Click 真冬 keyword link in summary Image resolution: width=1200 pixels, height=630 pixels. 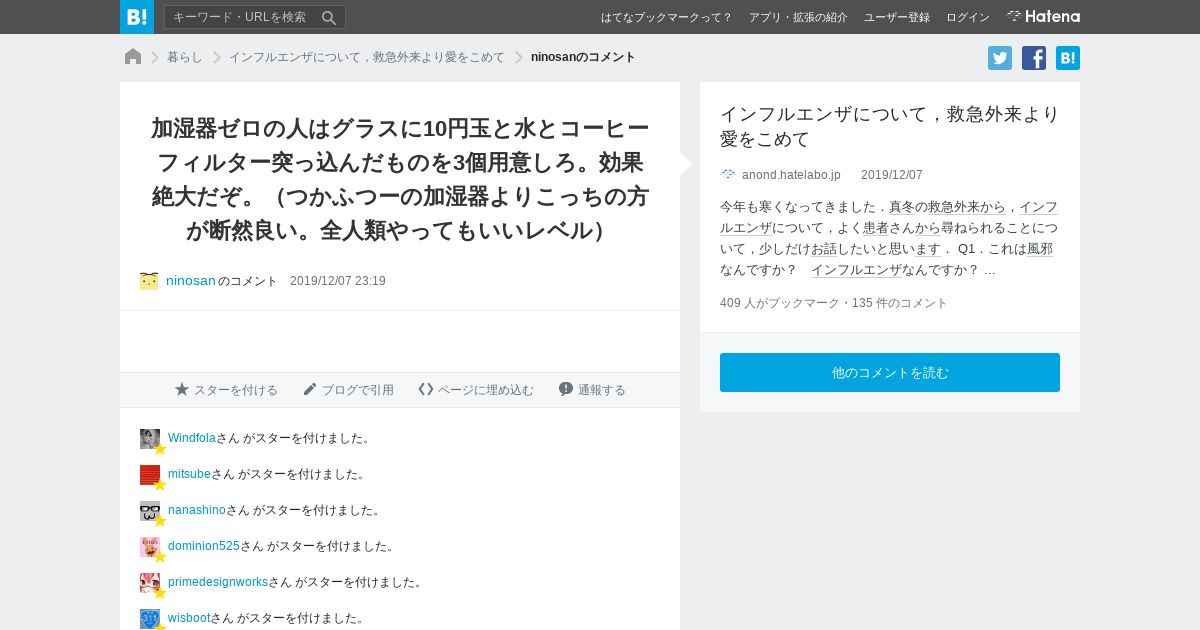click(x=902, y=207)
